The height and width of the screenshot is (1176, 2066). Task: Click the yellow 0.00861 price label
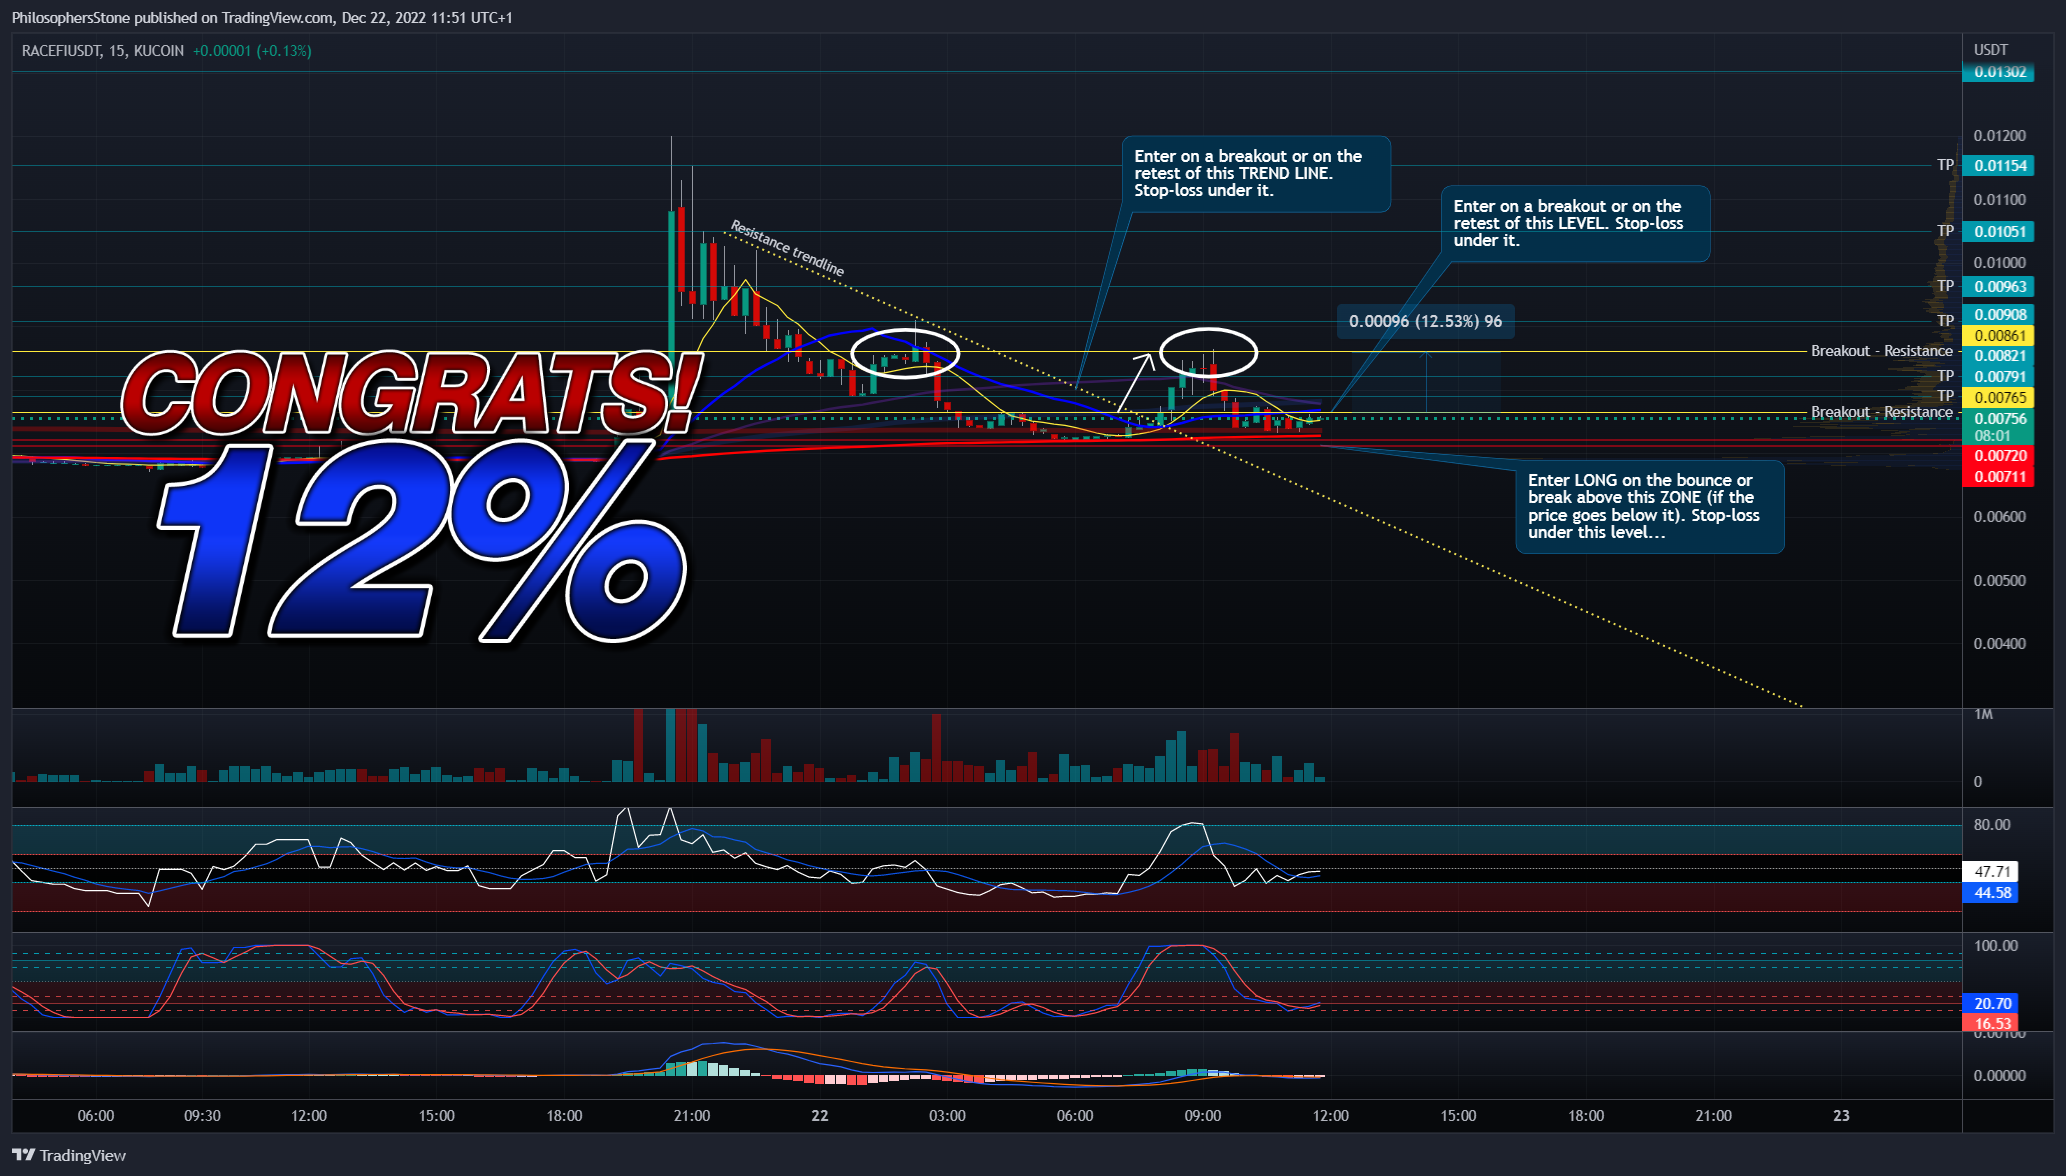(1998, 336)
